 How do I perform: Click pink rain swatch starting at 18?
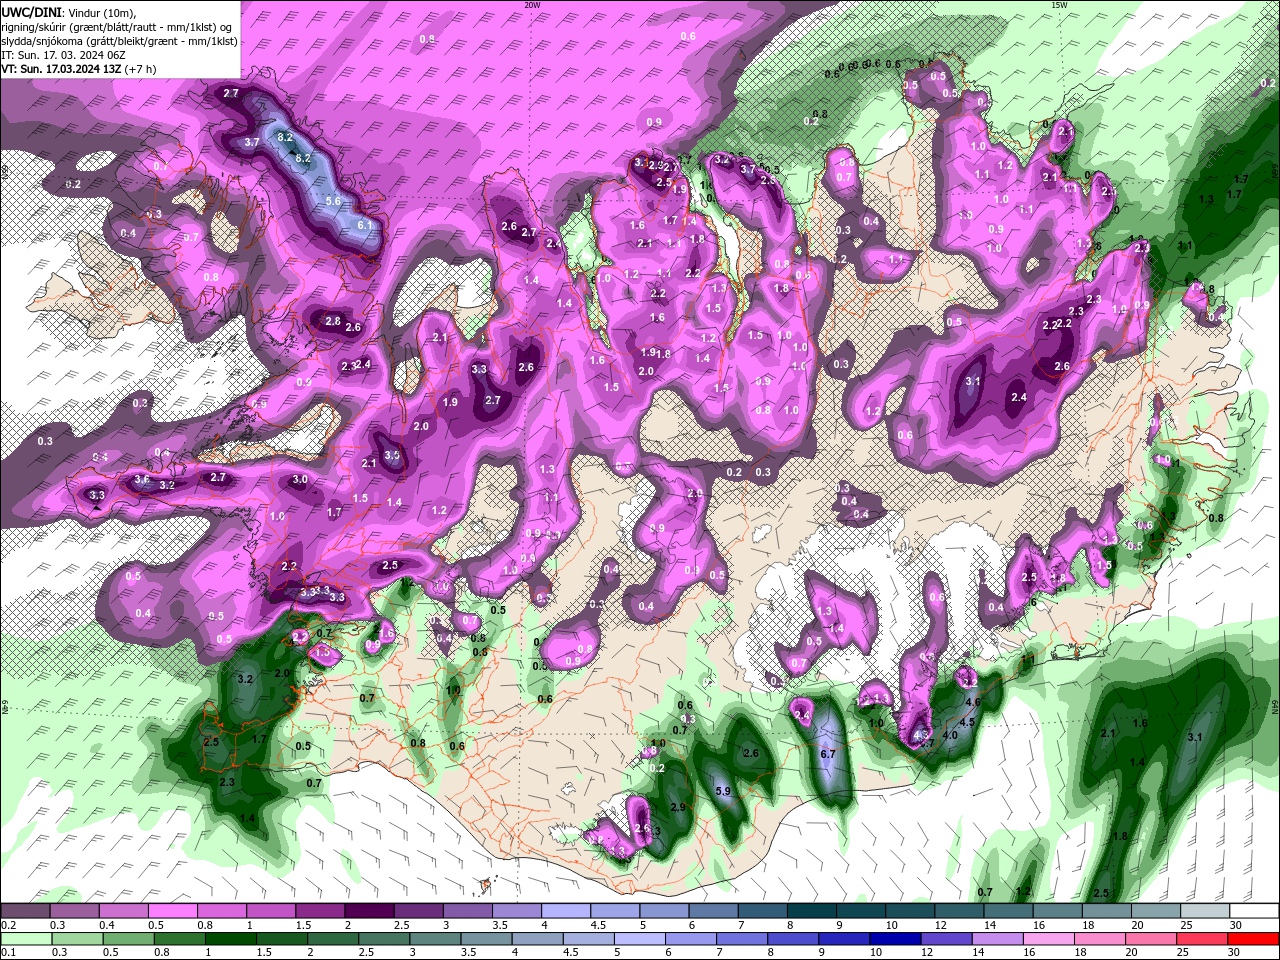1101,939
